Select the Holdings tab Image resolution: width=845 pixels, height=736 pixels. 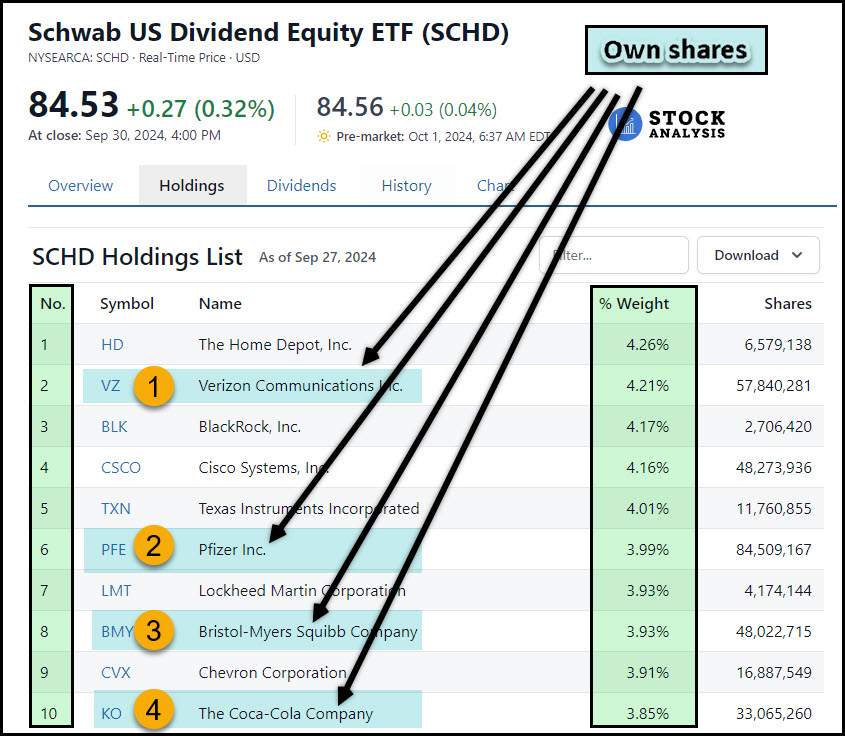192,186
